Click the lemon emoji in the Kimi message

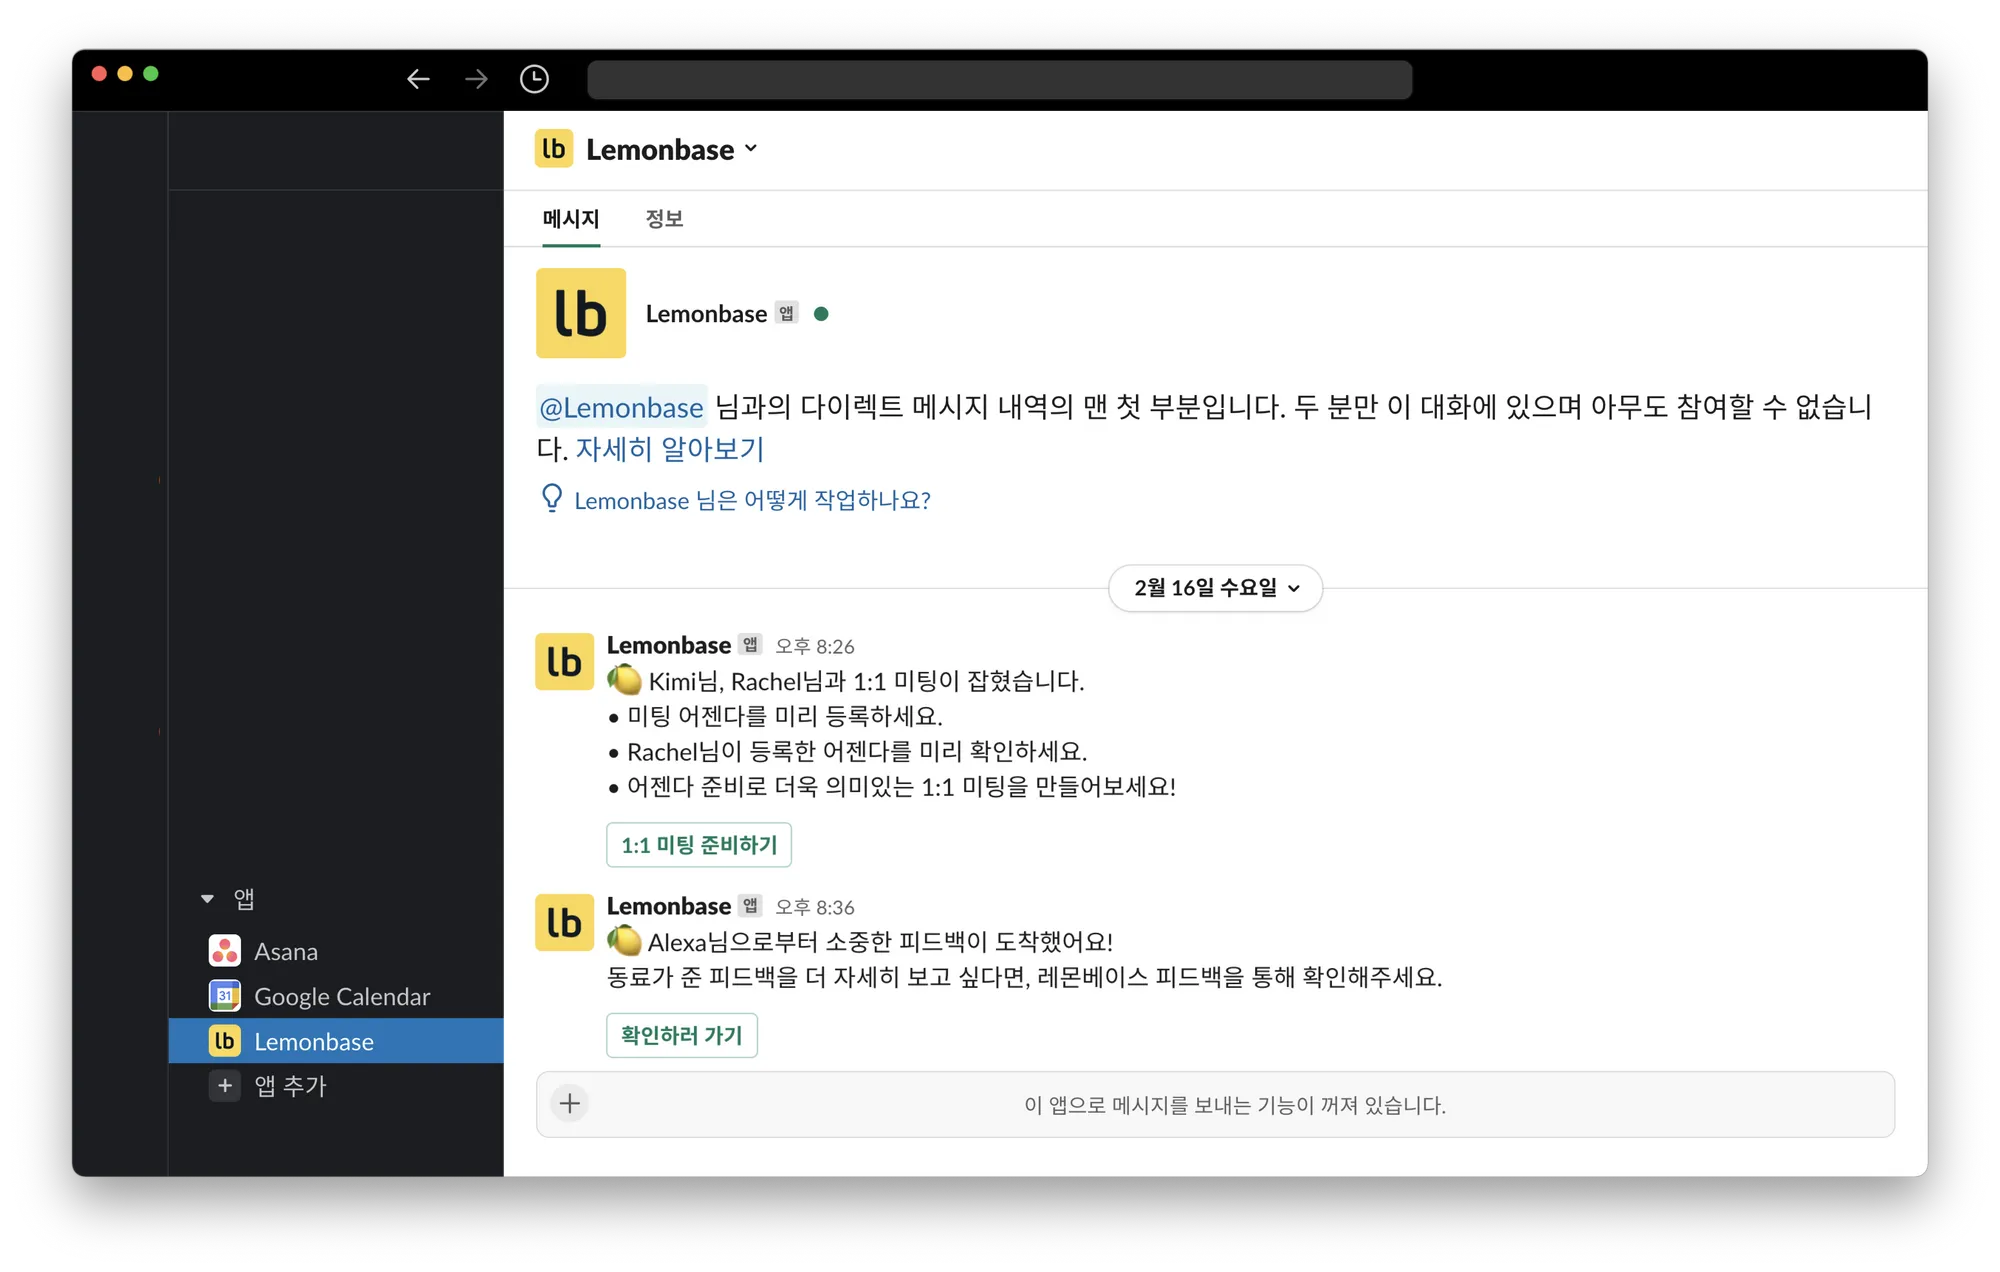click(x=624, y=680)
